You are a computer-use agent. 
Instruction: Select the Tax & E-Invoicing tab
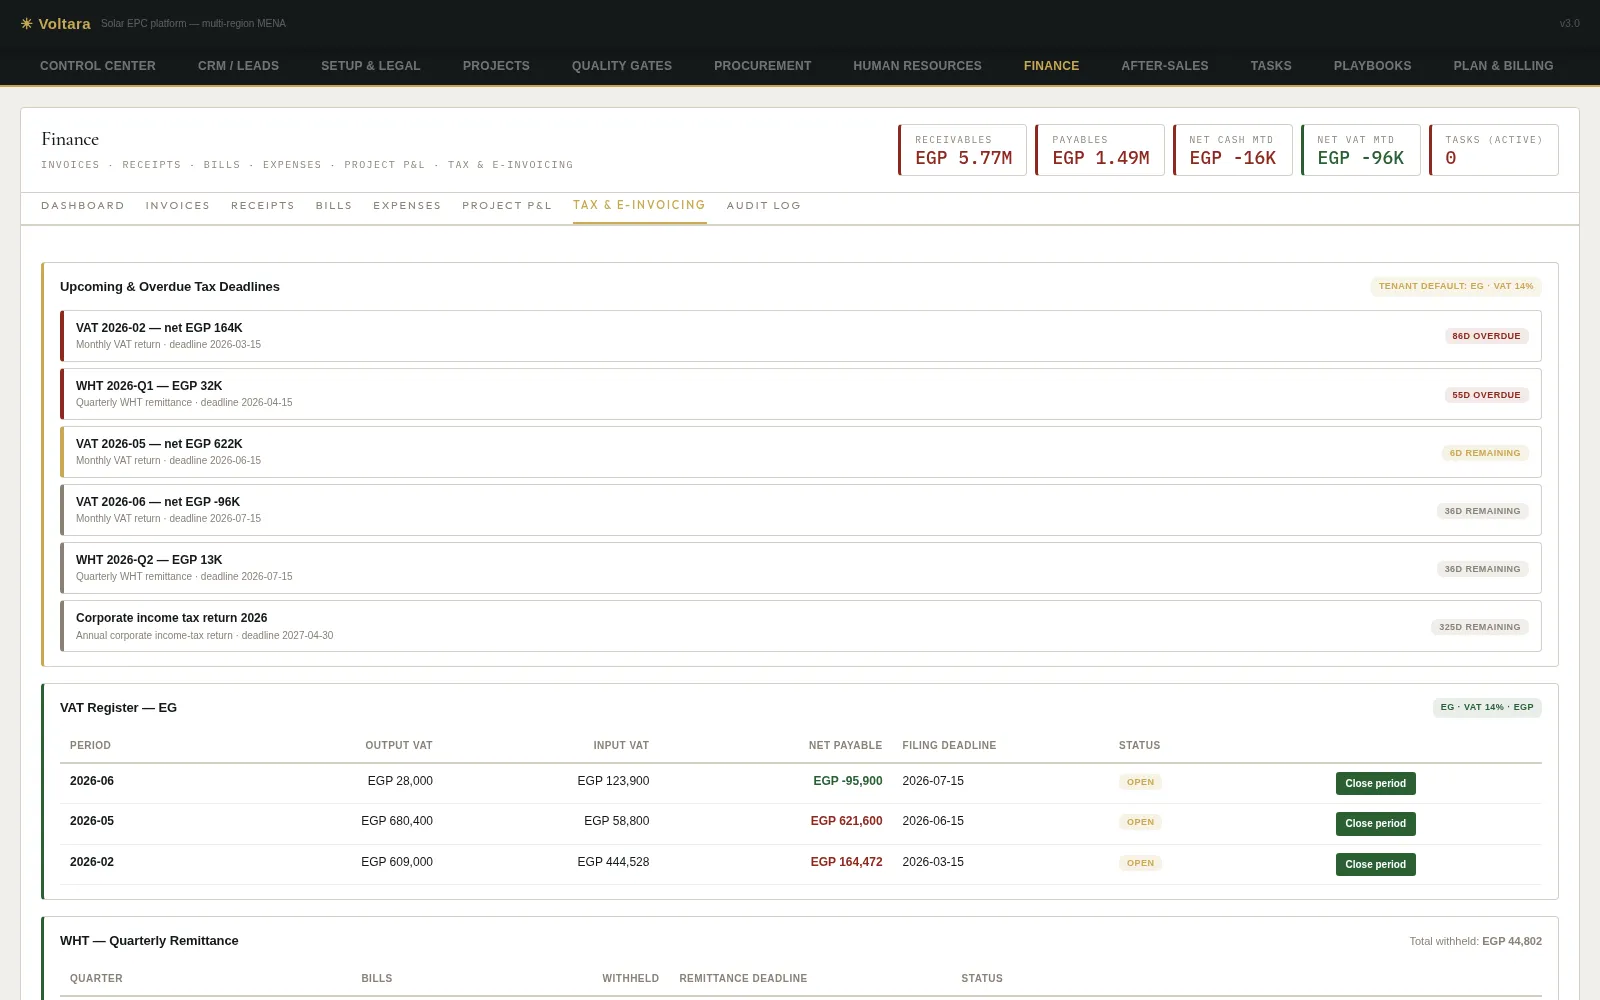(x=639, y=205)
